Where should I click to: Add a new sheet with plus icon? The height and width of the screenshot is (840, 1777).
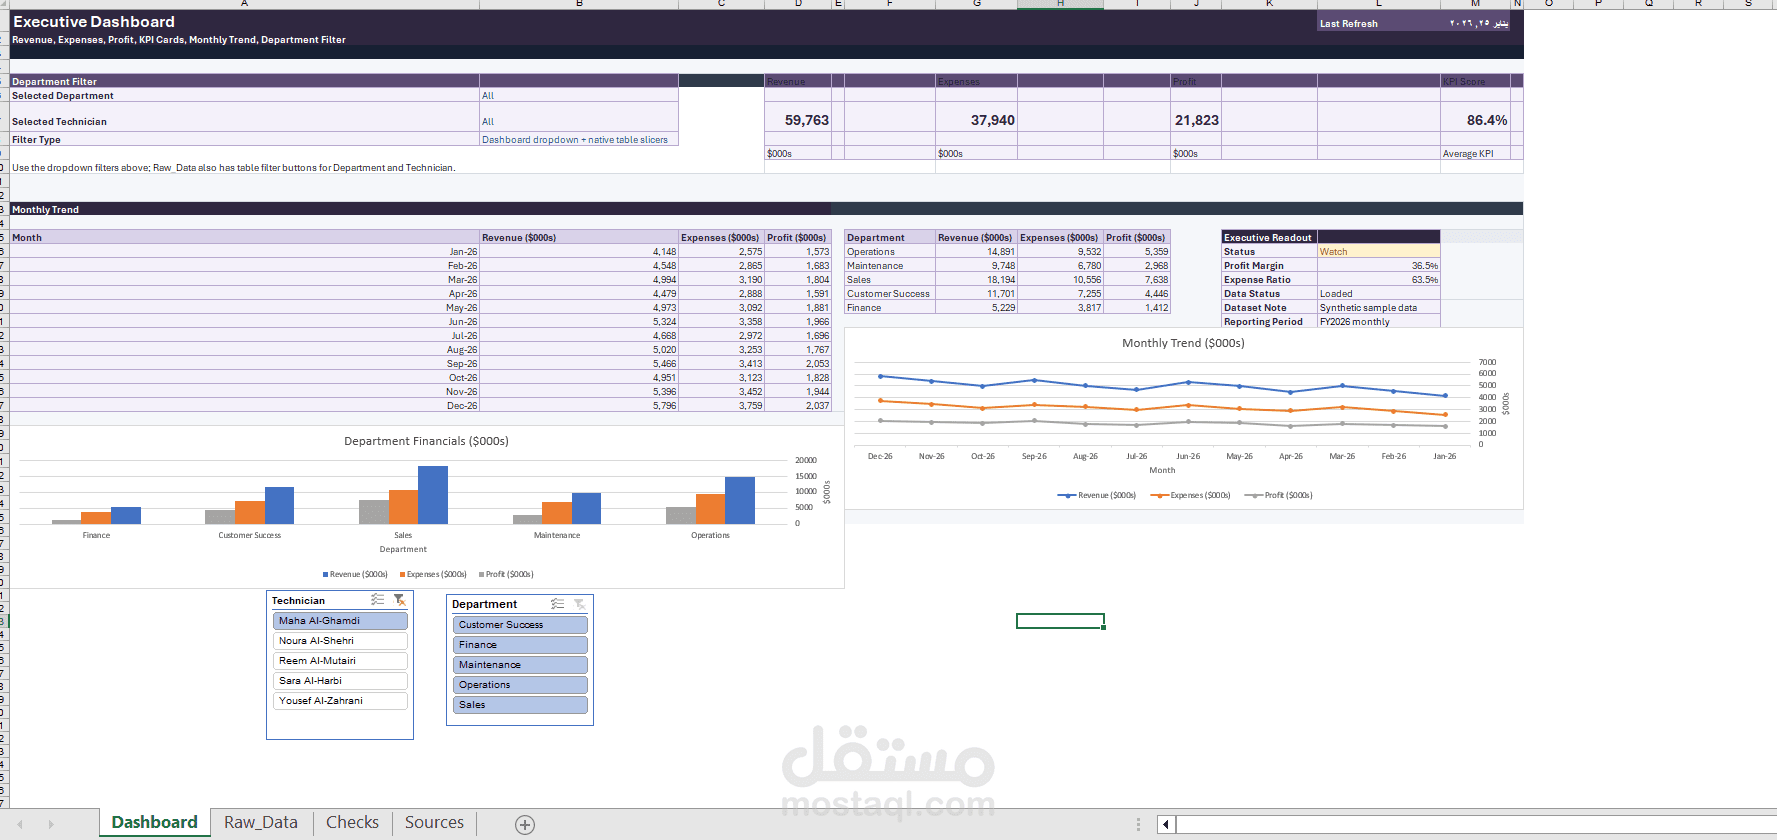pos(525,824)
